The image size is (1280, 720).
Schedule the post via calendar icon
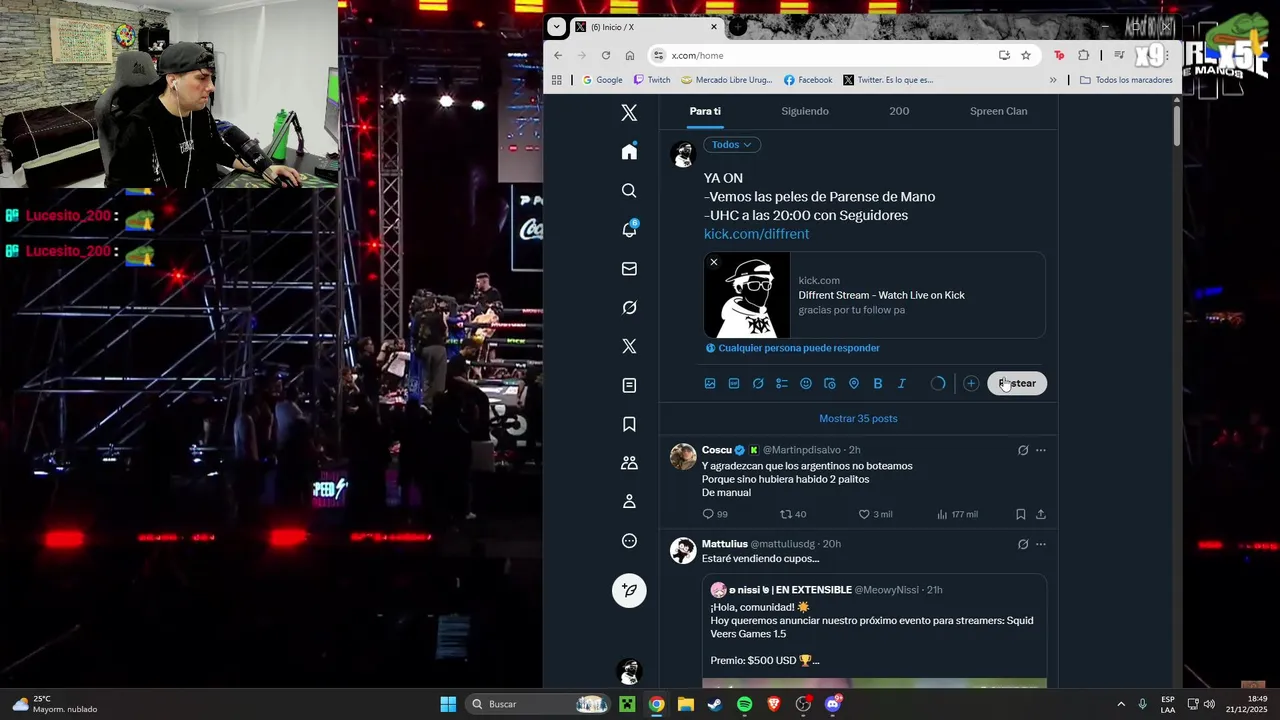830,383
